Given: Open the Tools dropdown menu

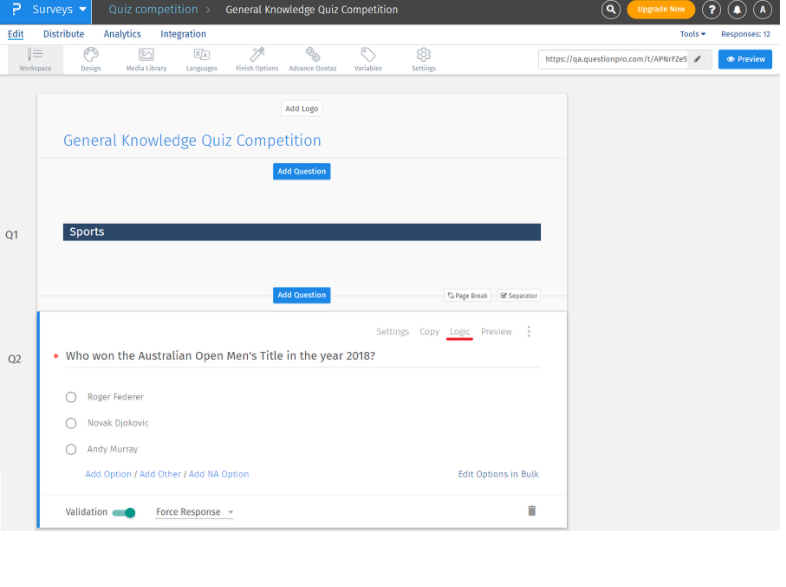Looking at the screenshot, I should pos(693,34).
